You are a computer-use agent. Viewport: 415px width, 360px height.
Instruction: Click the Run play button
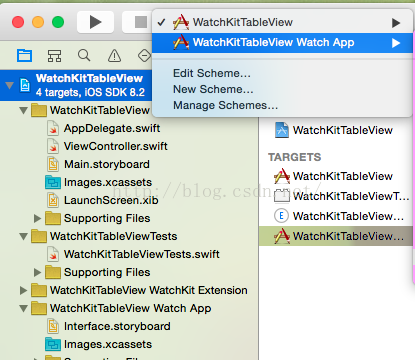coord(95,22)
